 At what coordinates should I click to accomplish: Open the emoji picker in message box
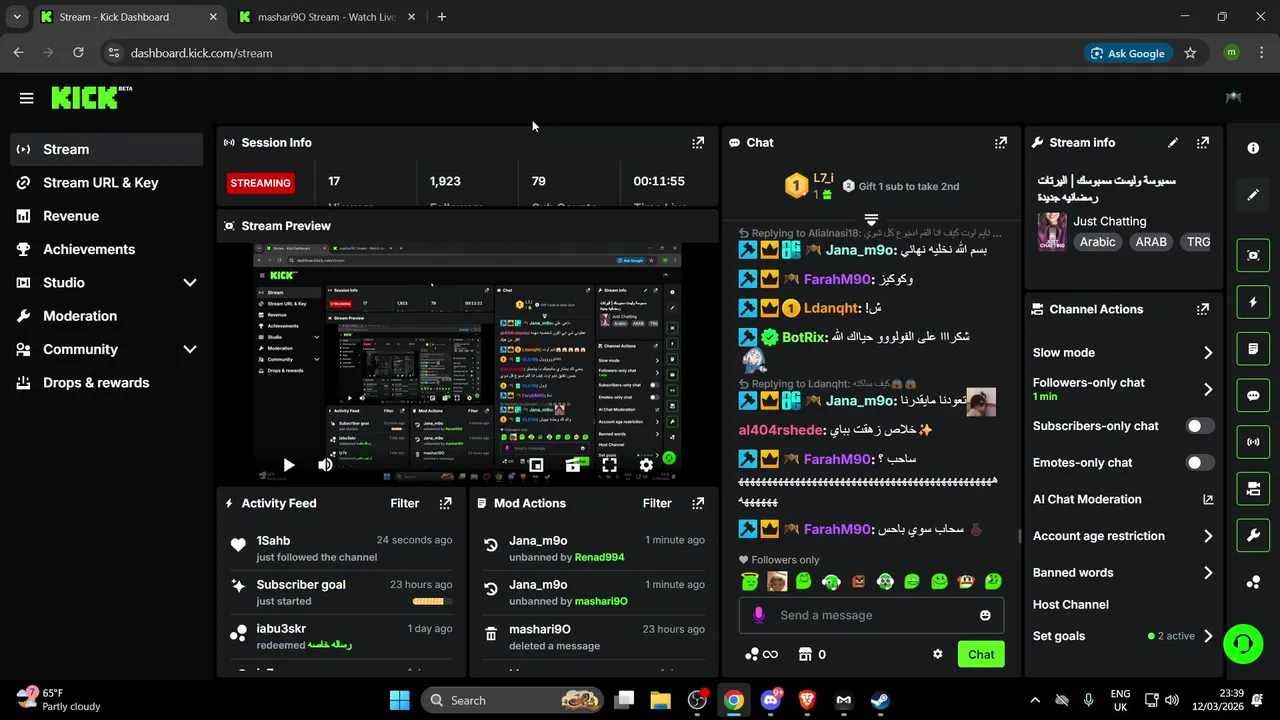click(985, 615)
